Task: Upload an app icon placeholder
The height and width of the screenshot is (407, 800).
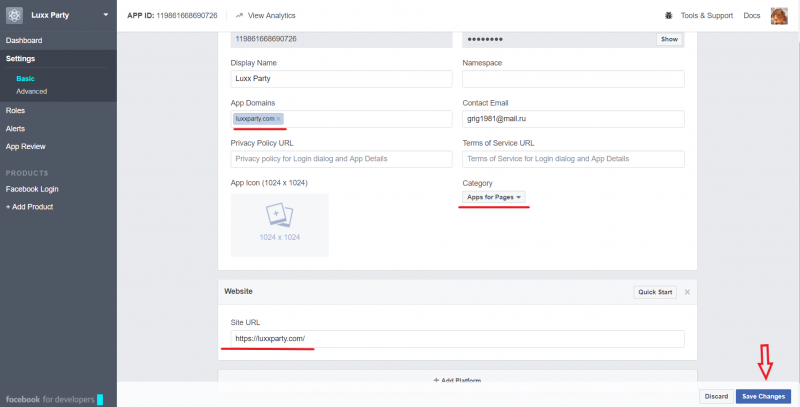Action: tap(280, 225)
